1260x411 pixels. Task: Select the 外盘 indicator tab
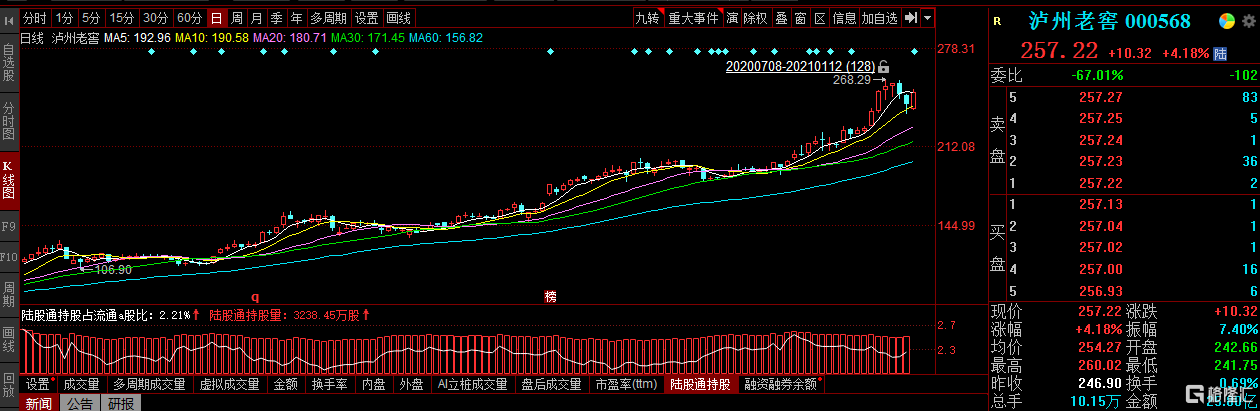coord(412,384)
